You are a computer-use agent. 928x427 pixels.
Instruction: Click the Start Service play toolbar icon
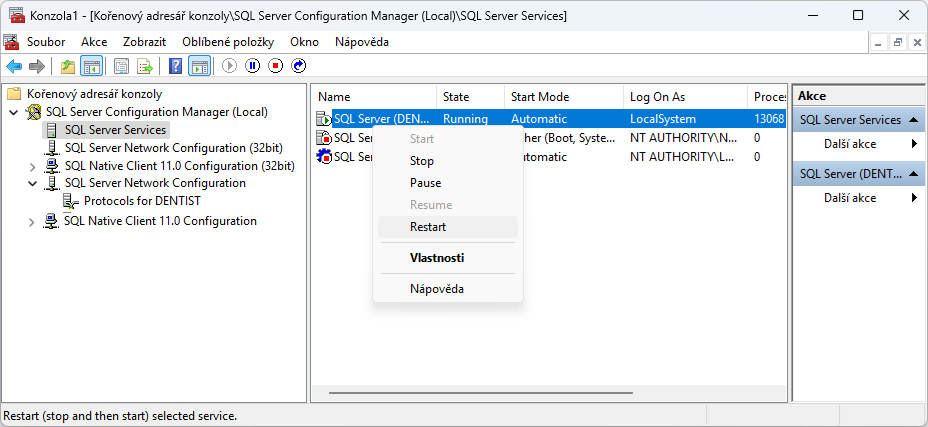click(230, 66)
